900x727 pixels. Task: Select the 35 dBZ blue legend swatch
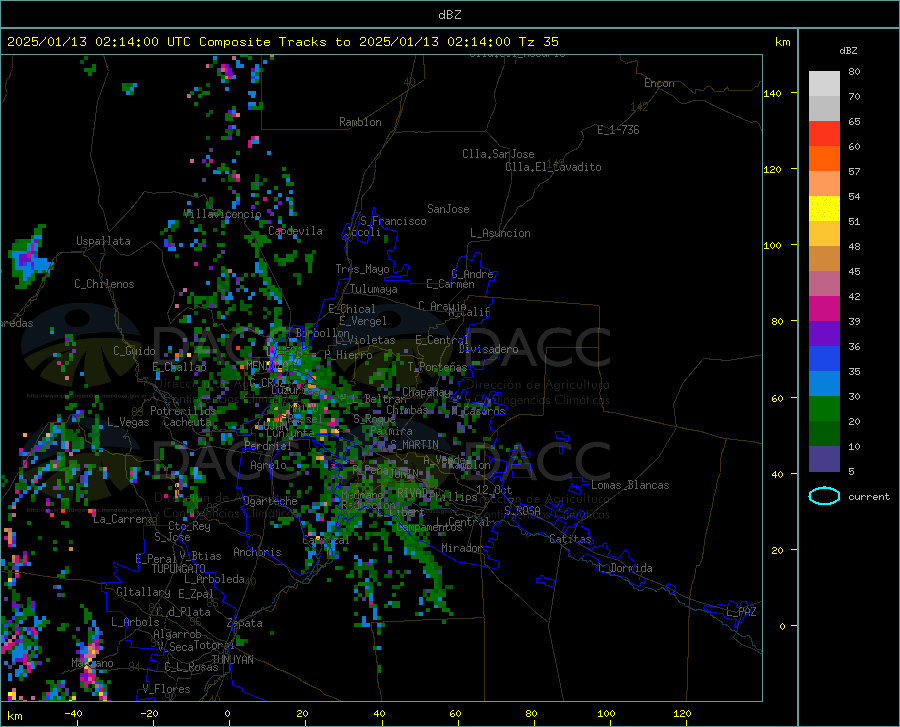[824, 358]
